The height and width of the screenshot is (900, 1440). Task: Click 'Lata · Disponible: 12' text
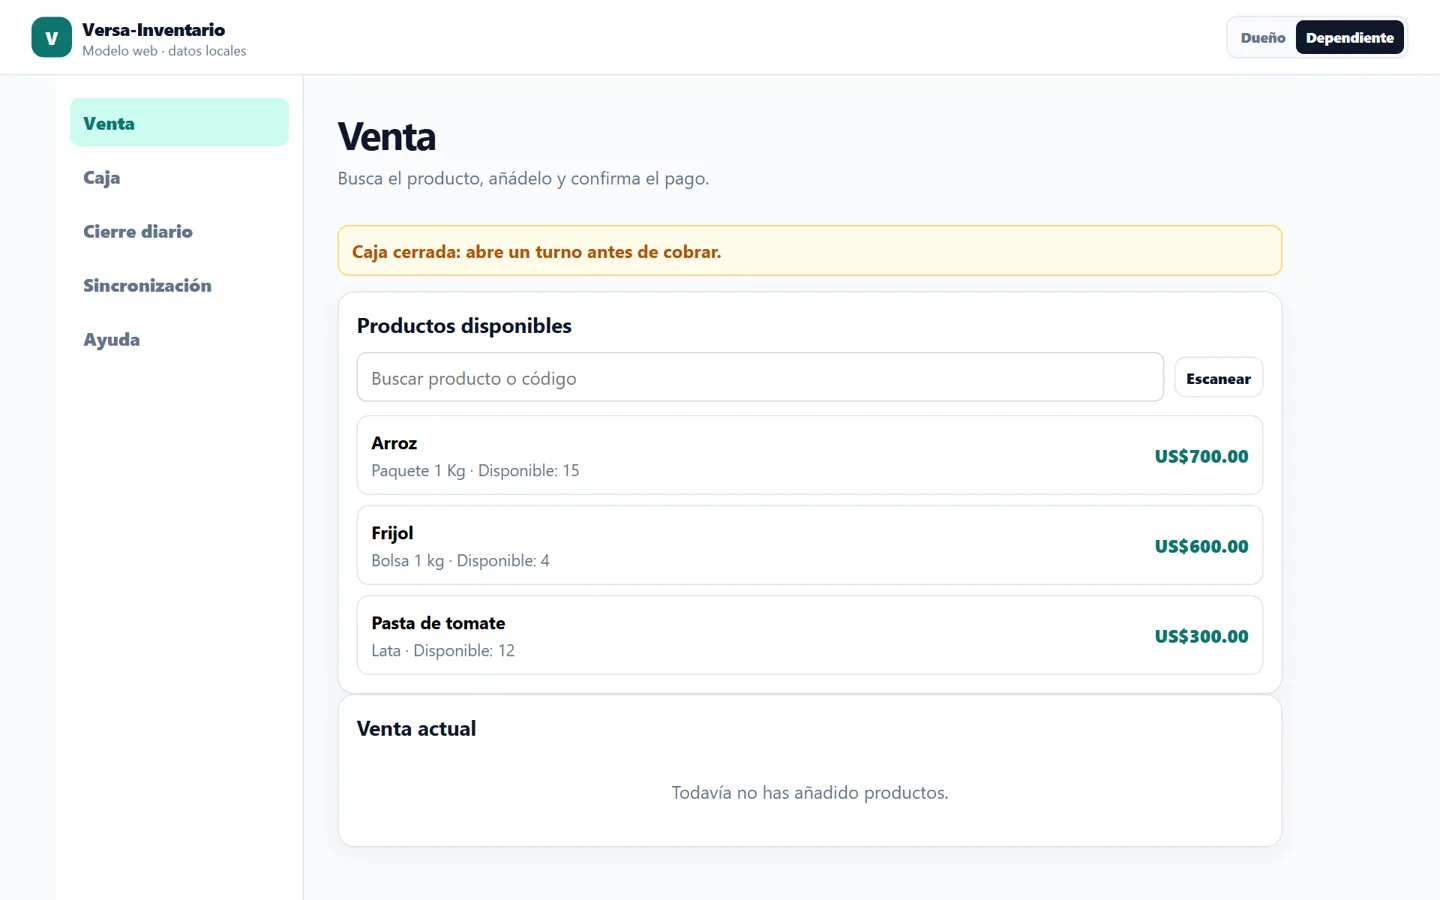443,651
